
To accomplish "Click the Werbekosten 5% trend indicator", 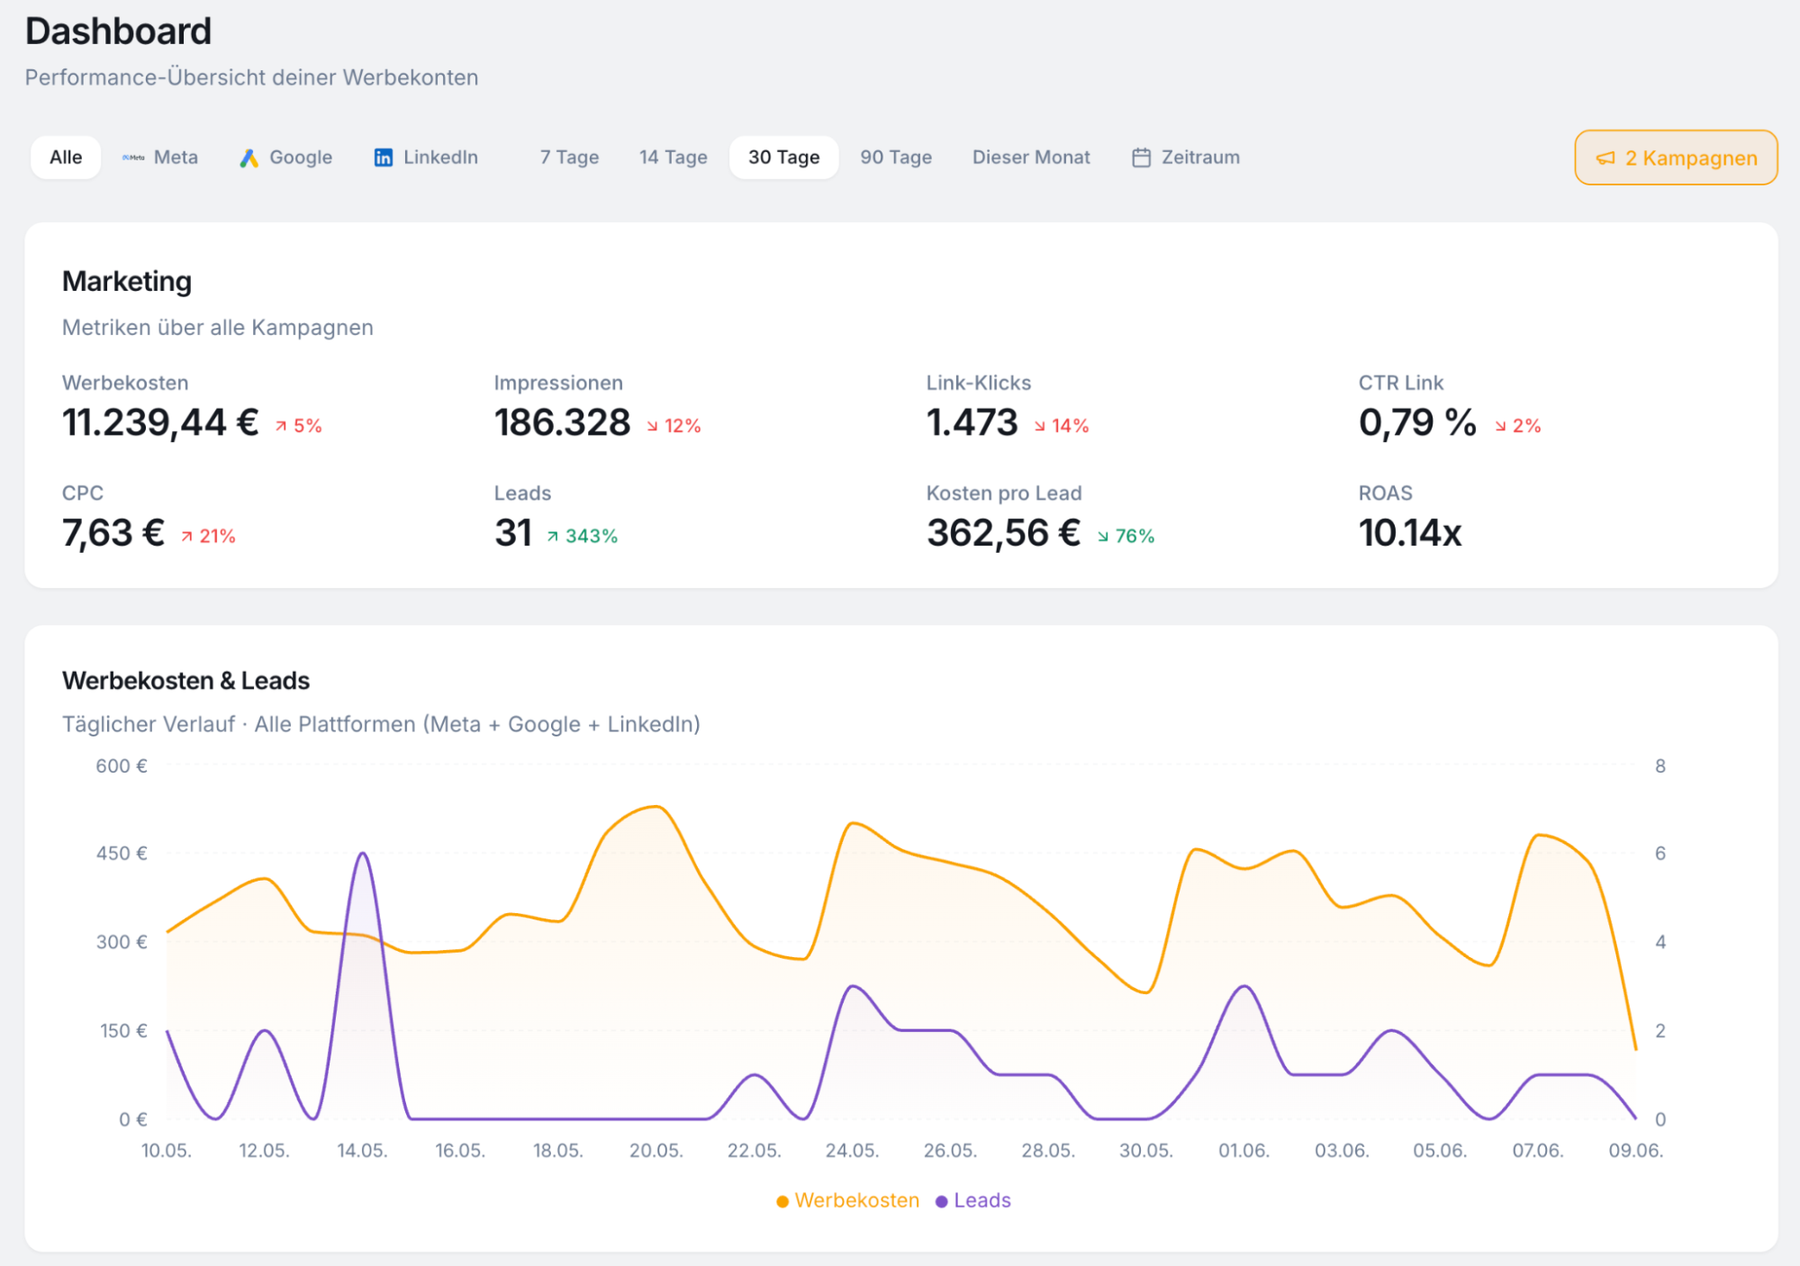I will (298, 426).
